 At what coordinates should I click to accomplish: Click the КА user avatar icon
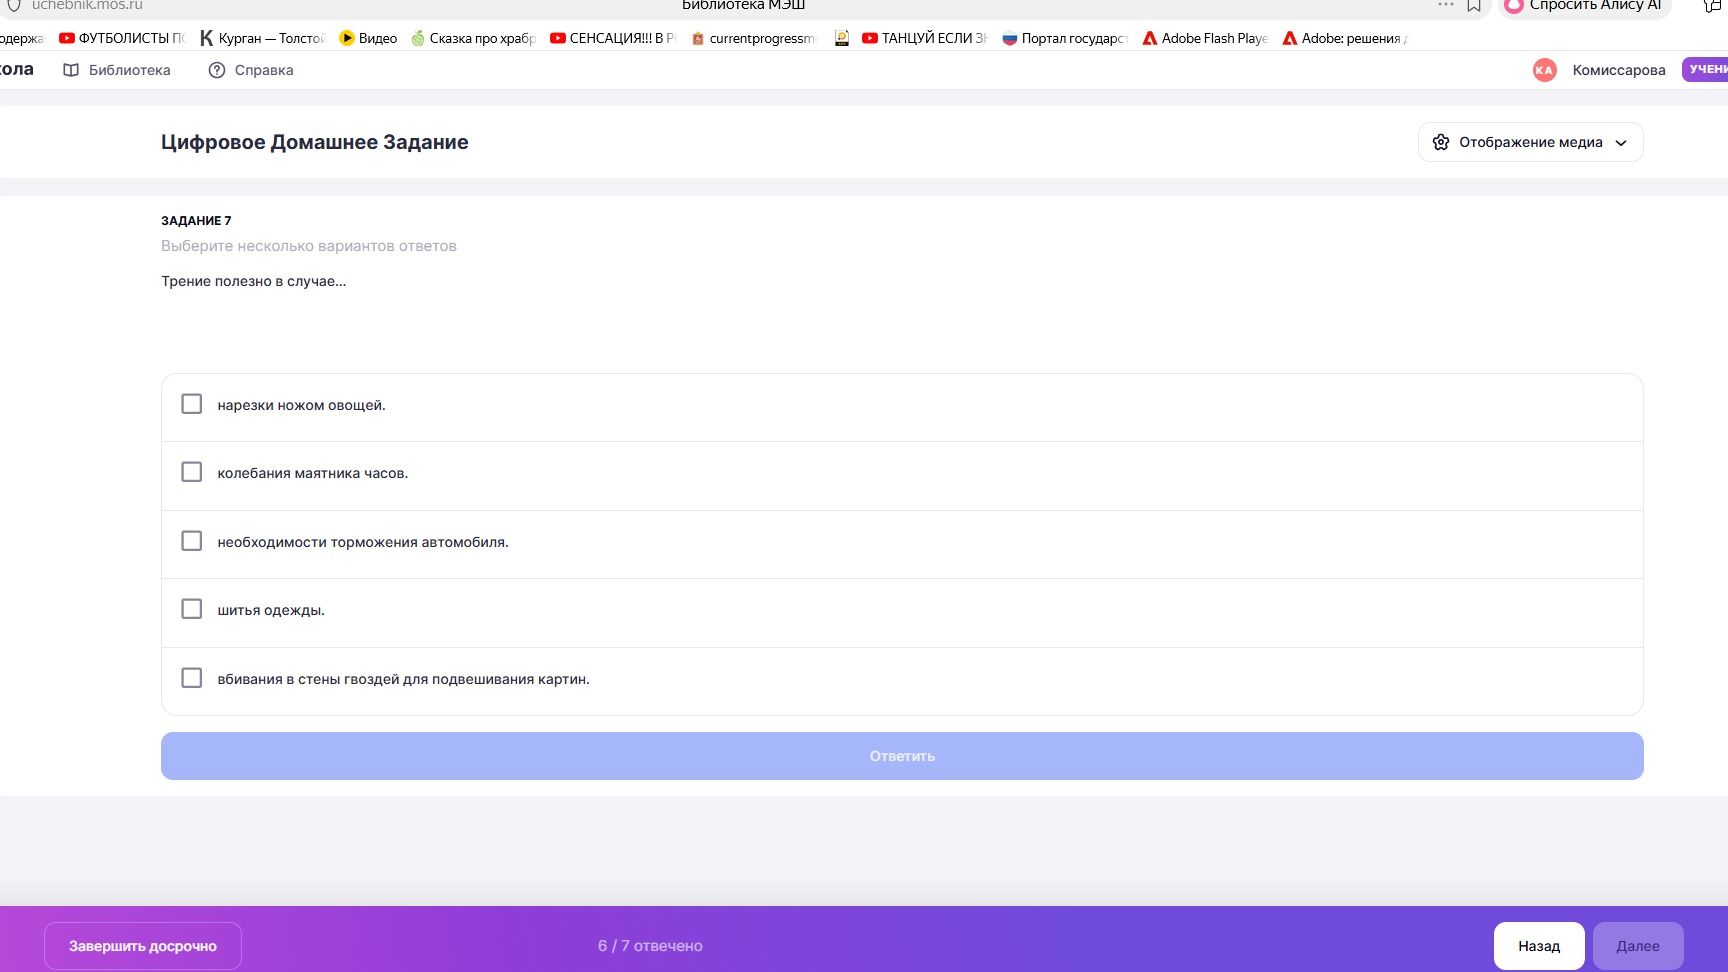coord(1544,70)
